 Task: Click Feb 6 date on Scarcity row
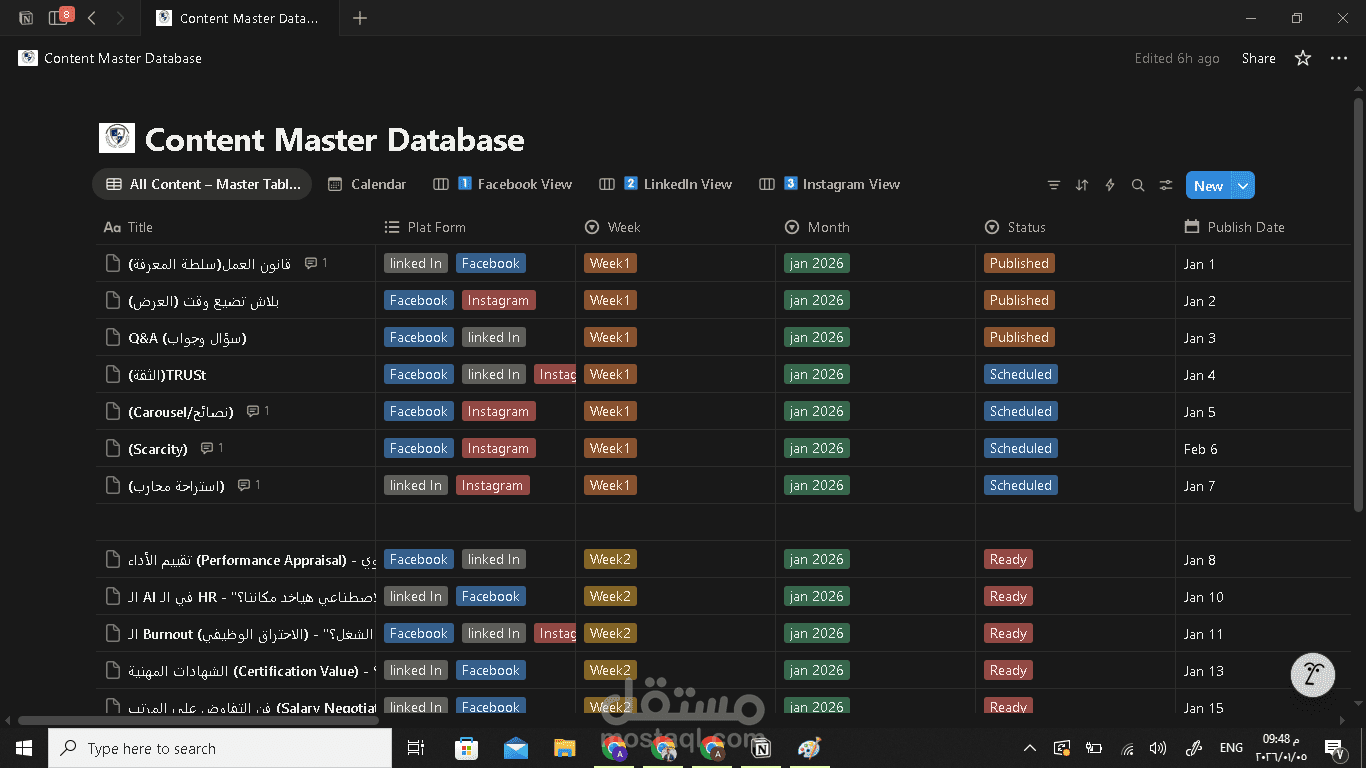coord(1200,448)
